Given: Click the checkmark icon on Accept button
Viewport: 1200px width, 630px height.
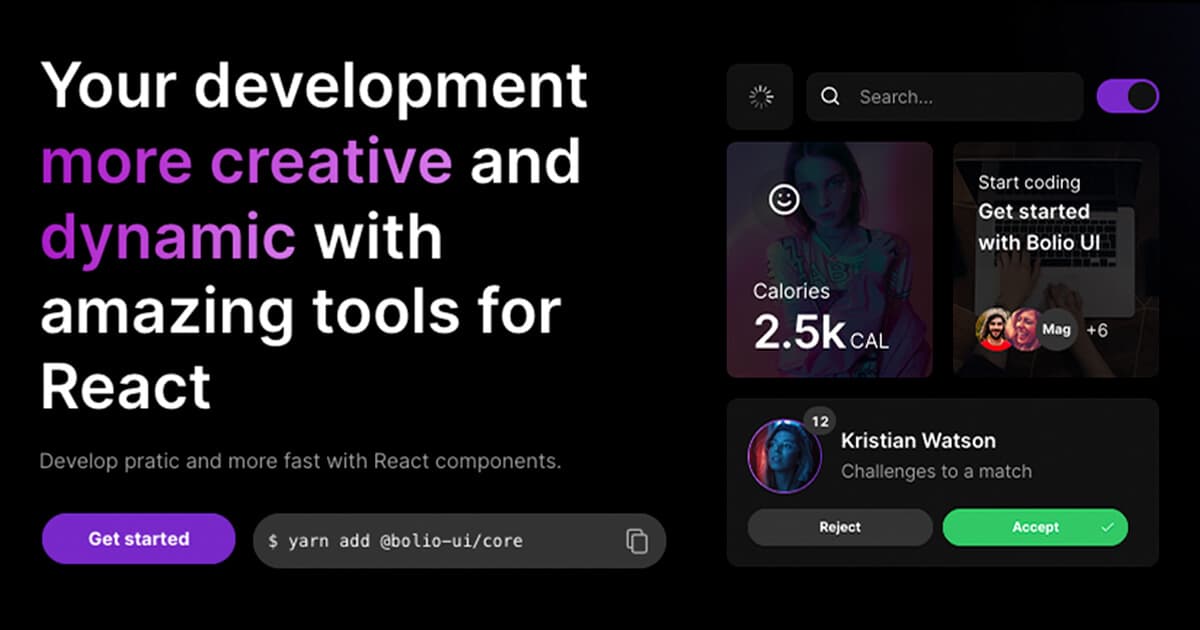Looking at the screenshot, I should [1107, 527].
